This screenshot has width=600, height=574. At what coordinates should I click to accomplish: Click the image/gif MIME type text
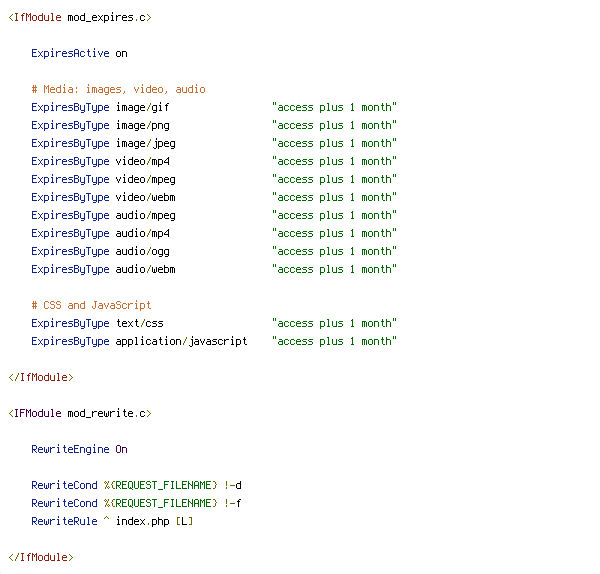click(x=143, y=108)
